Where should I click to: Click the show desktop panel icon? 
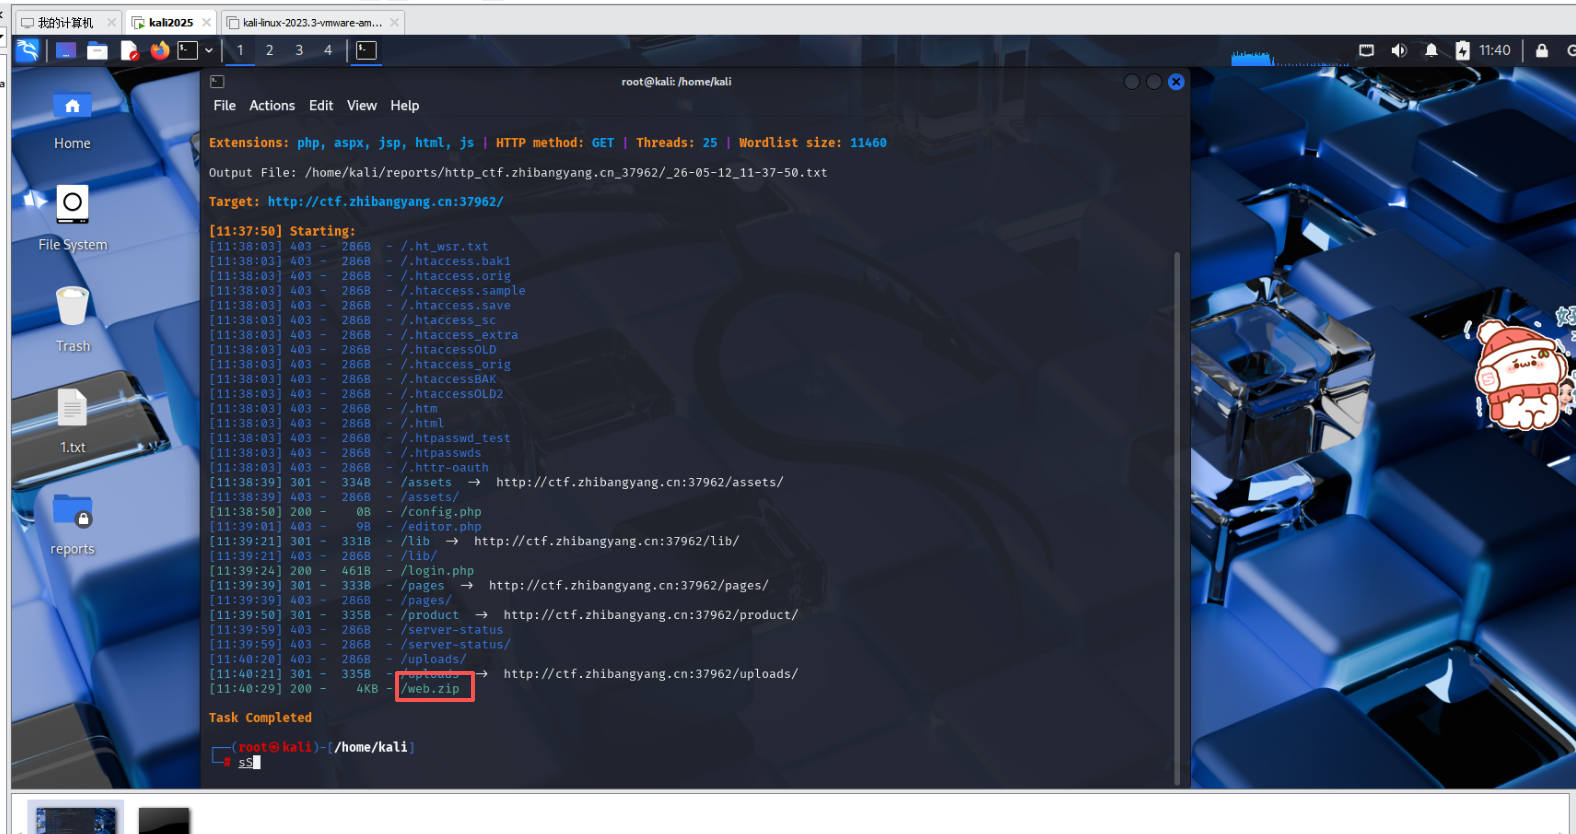[66, 50]
